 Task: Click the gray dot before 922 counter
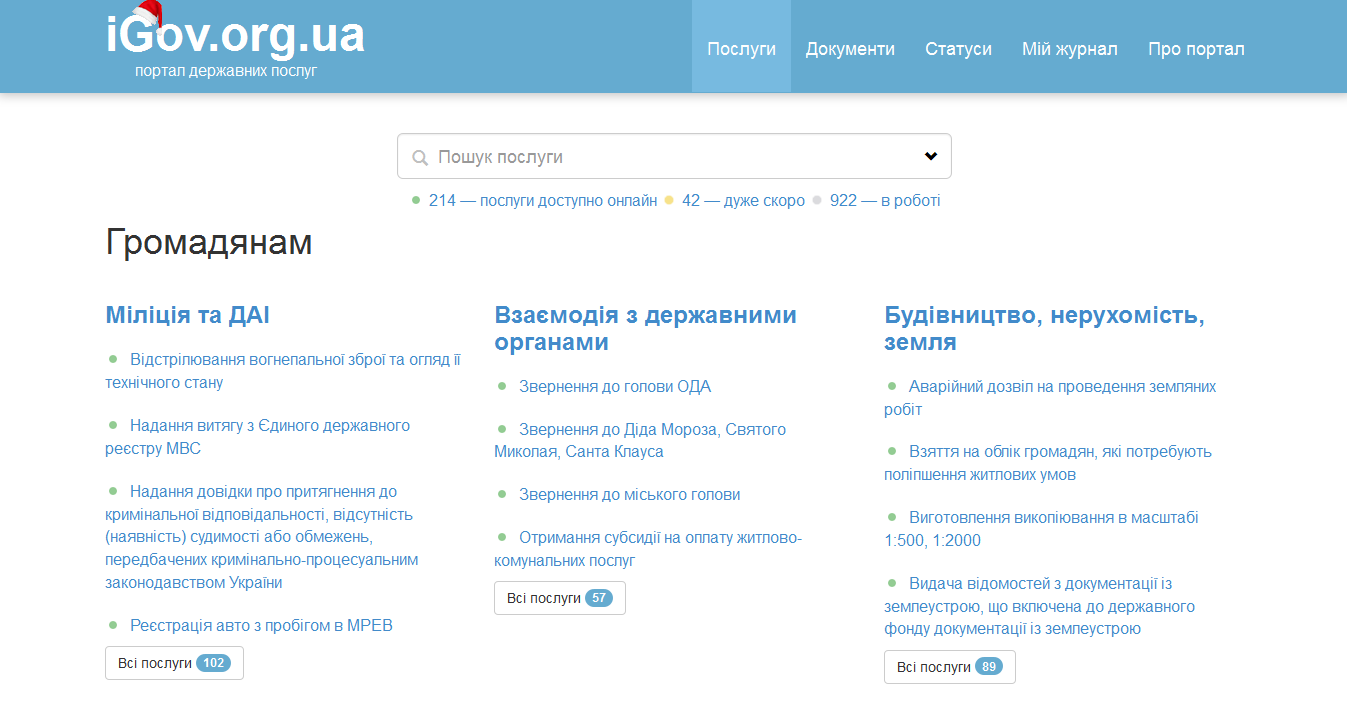(x=816, y=200)
